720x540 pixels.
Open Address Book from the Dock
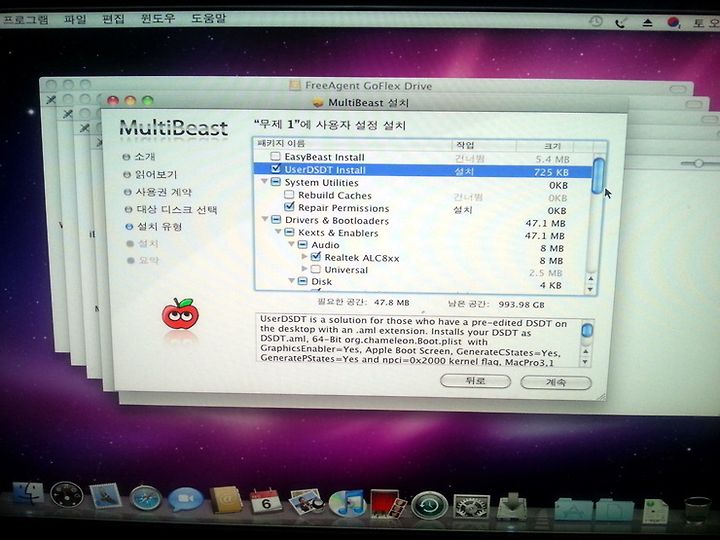226,499
